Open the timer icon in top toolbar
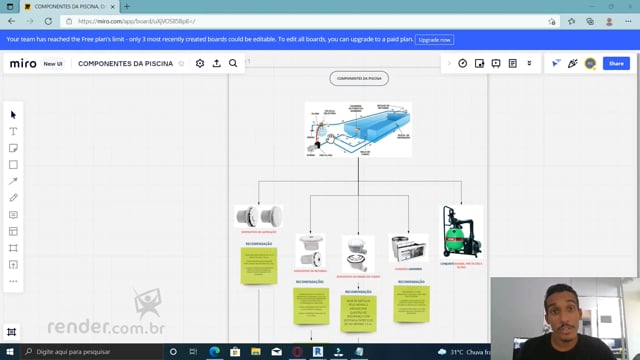 (462, 63)
